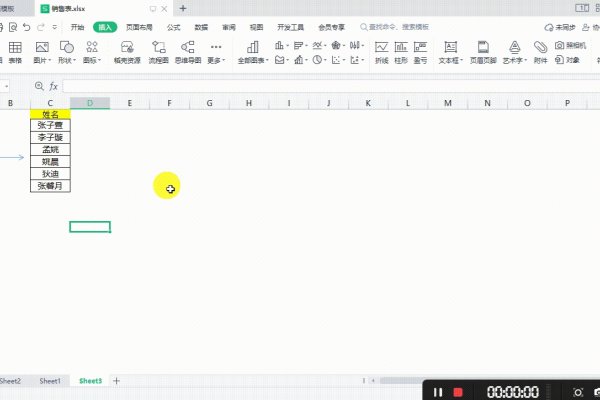Viewport: 600px width, 400px height.
Task: Open the 照相机 camera tool
Action: tap(570, 46)
